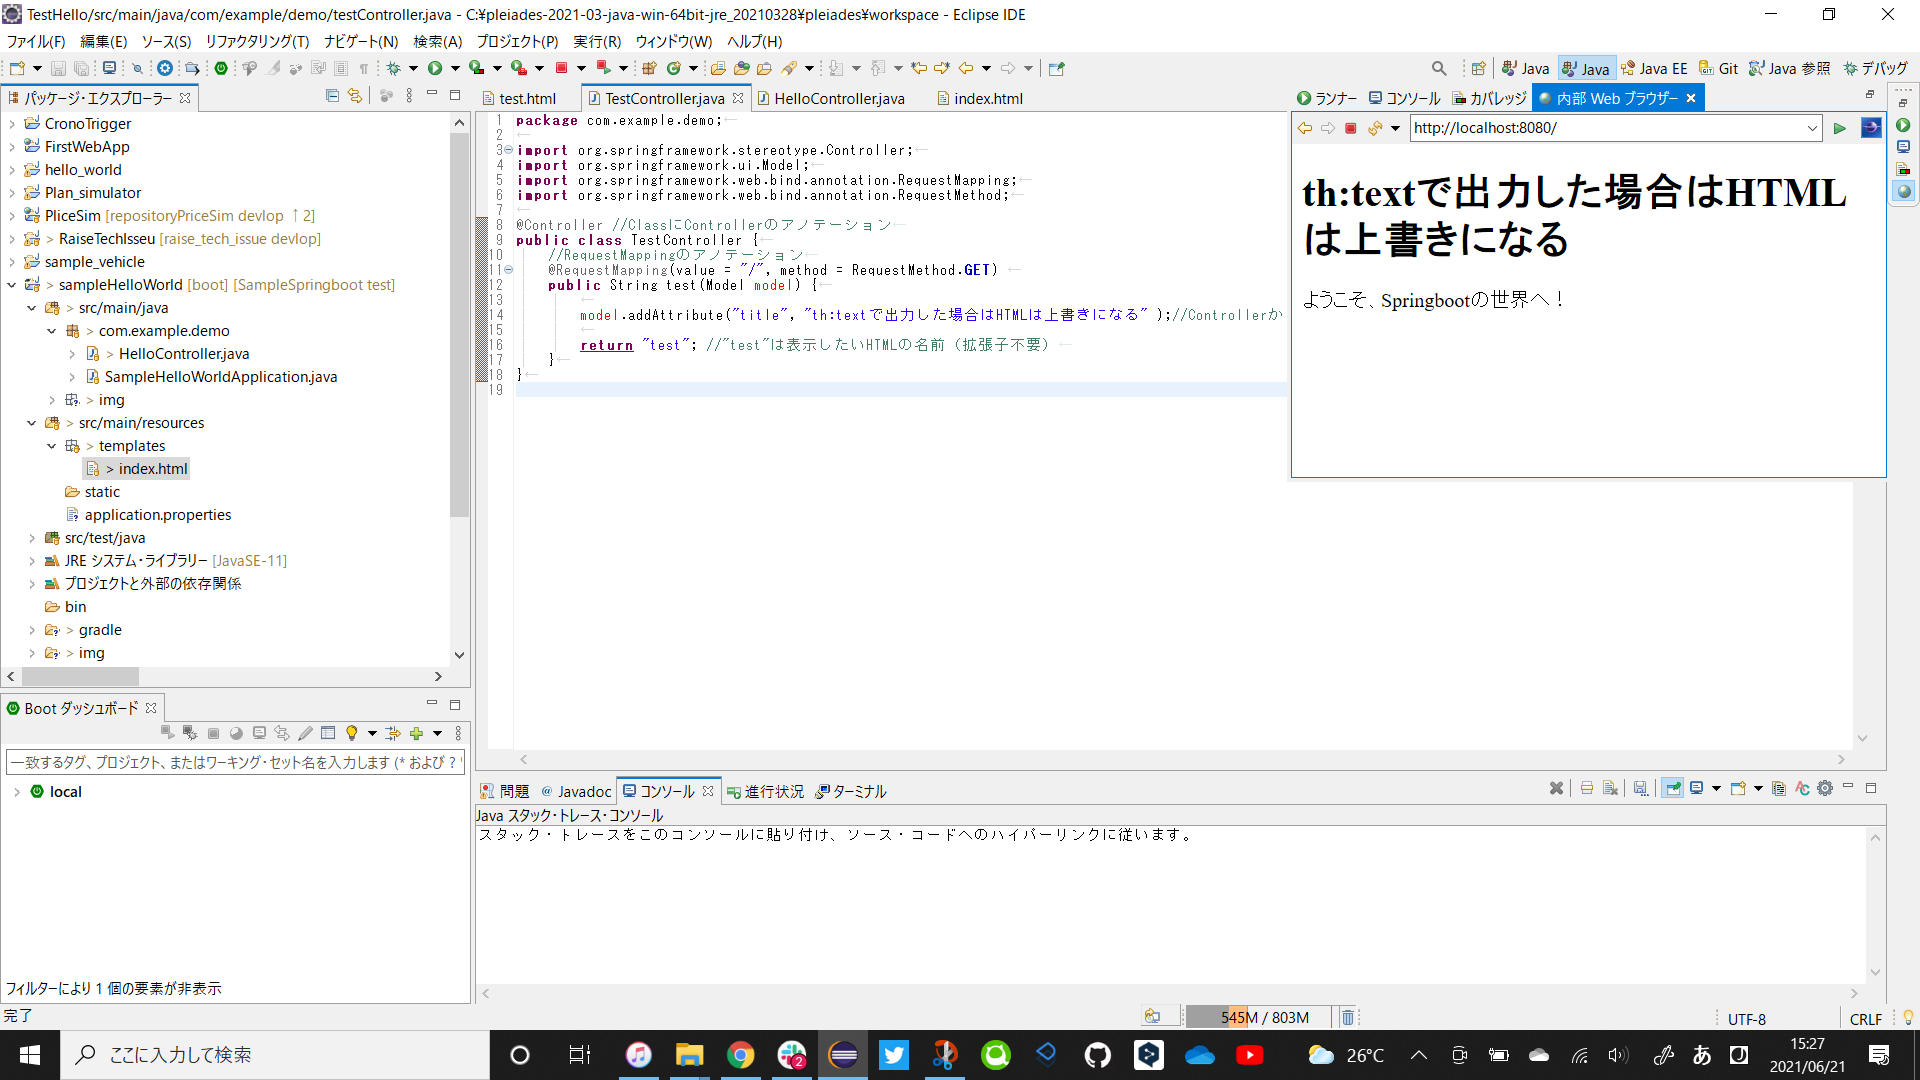The image size is (1920, 1080).
Task: Click the Run icon in the main toolbar
Action: click(437, 67)
